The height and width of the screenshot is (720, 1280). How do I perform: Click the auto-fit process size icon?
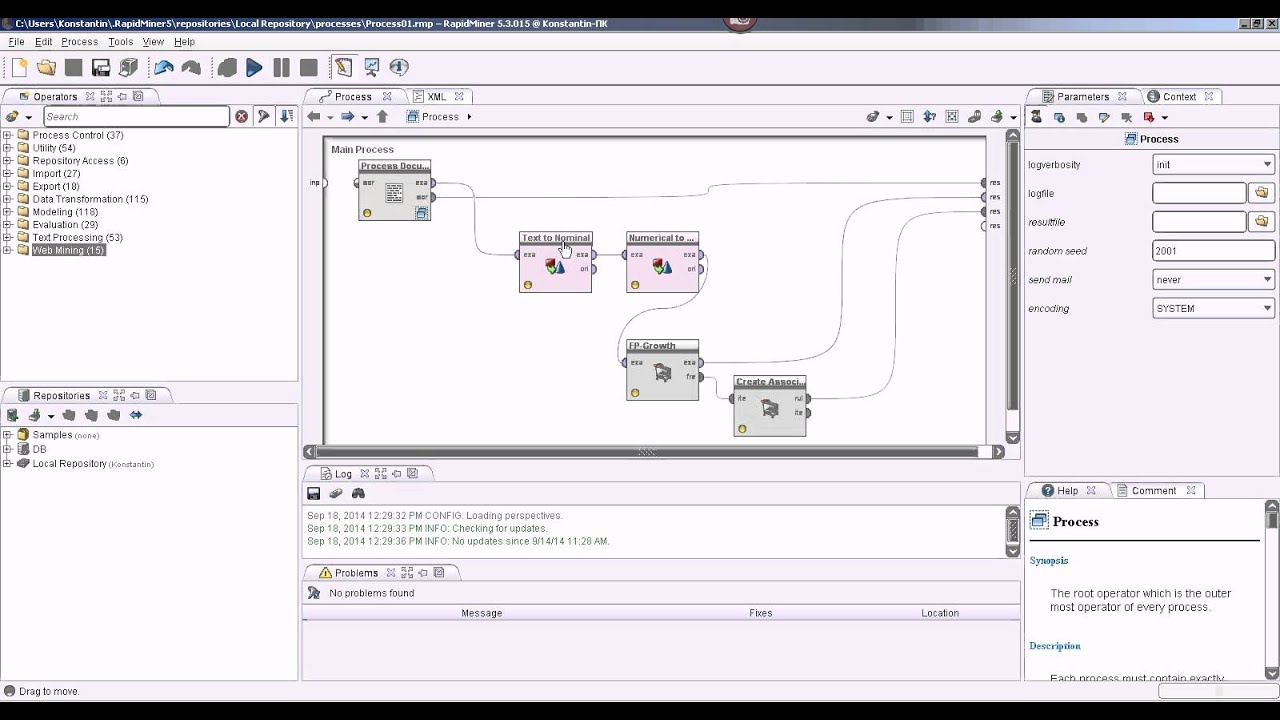952,117
